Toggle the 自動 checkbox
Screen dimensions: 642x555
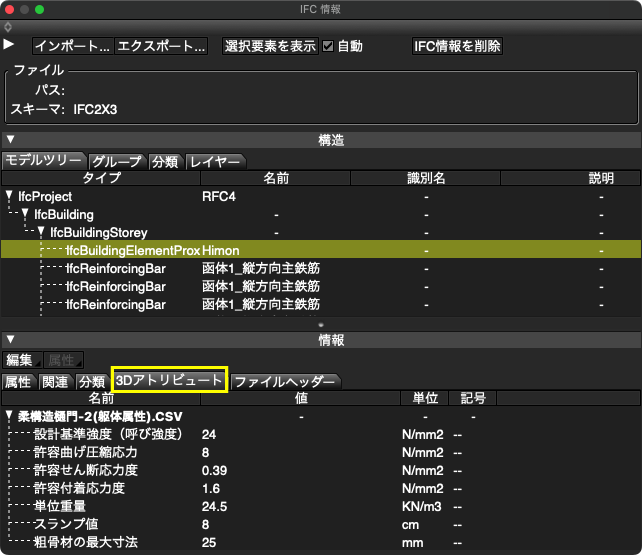328,46
